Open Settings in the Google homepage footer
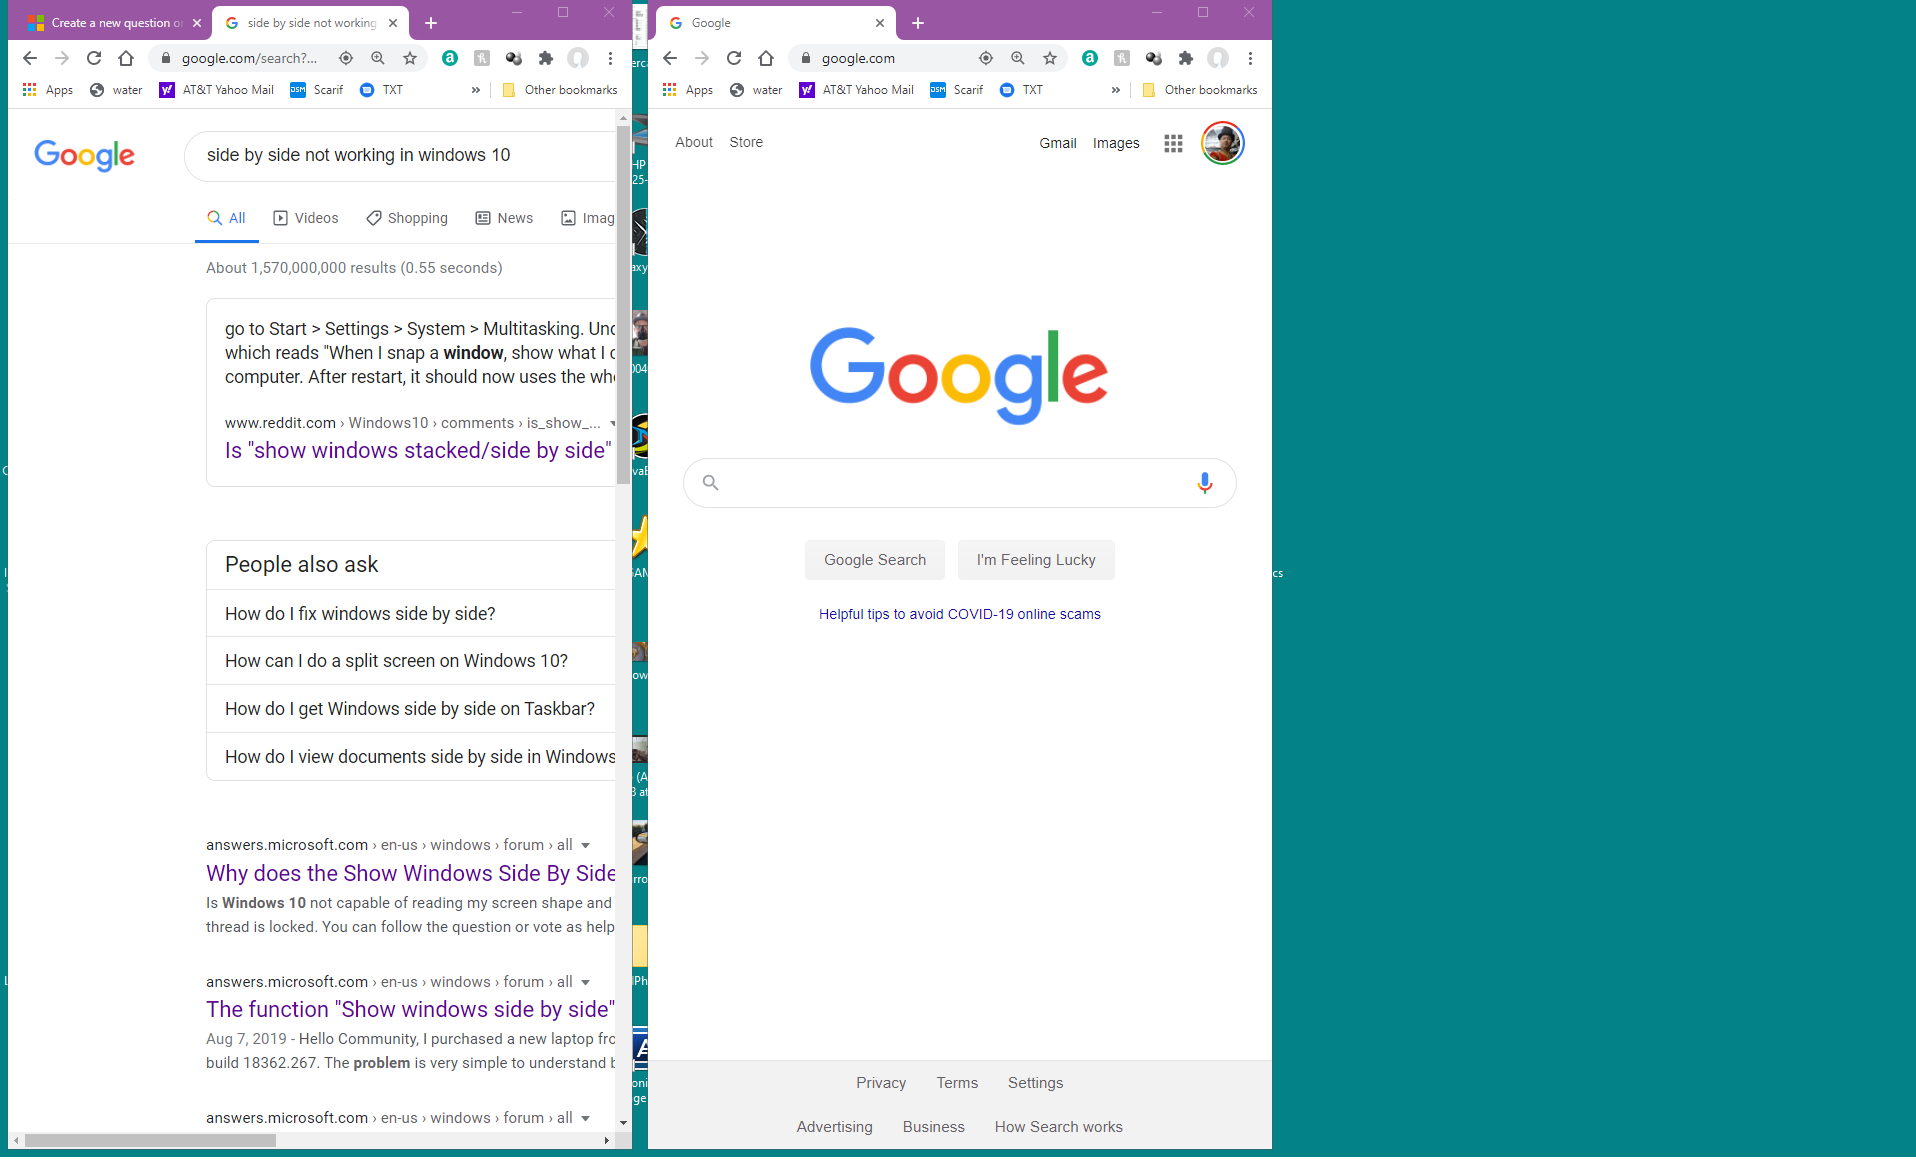The height and width of the screenshot is (1159, 1916). pos(1036,1083)
